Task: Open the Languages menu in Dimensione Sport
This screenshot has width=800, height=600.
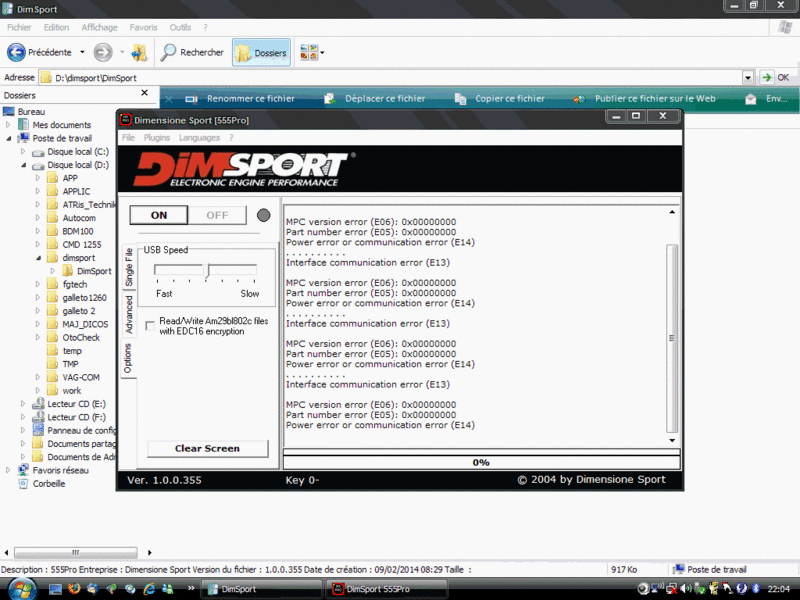Action: (x=199, y=138)
